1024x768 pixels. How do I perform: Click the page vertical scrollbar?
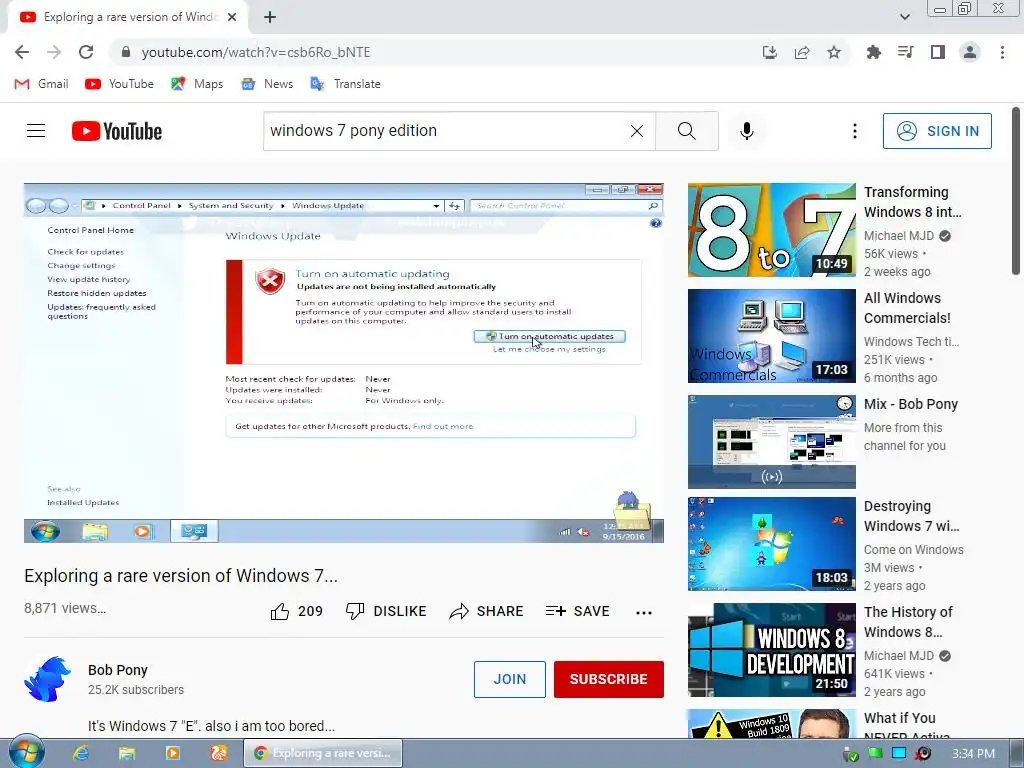1016,192
